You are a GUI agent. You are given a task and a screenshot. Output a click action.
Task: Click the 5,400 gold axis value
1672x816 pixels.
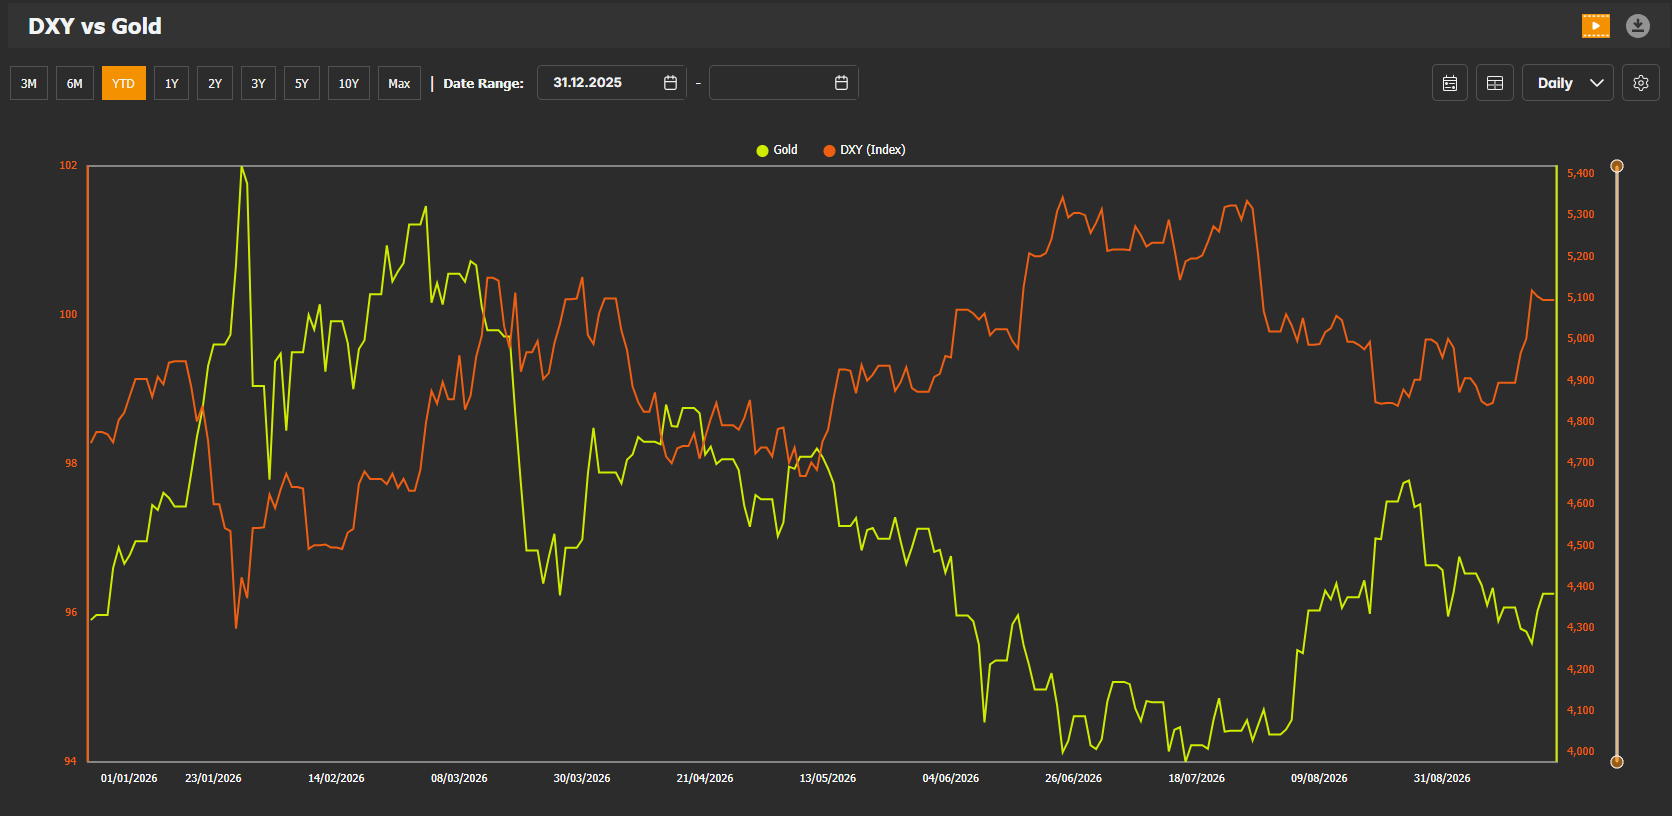point(1581,173)
